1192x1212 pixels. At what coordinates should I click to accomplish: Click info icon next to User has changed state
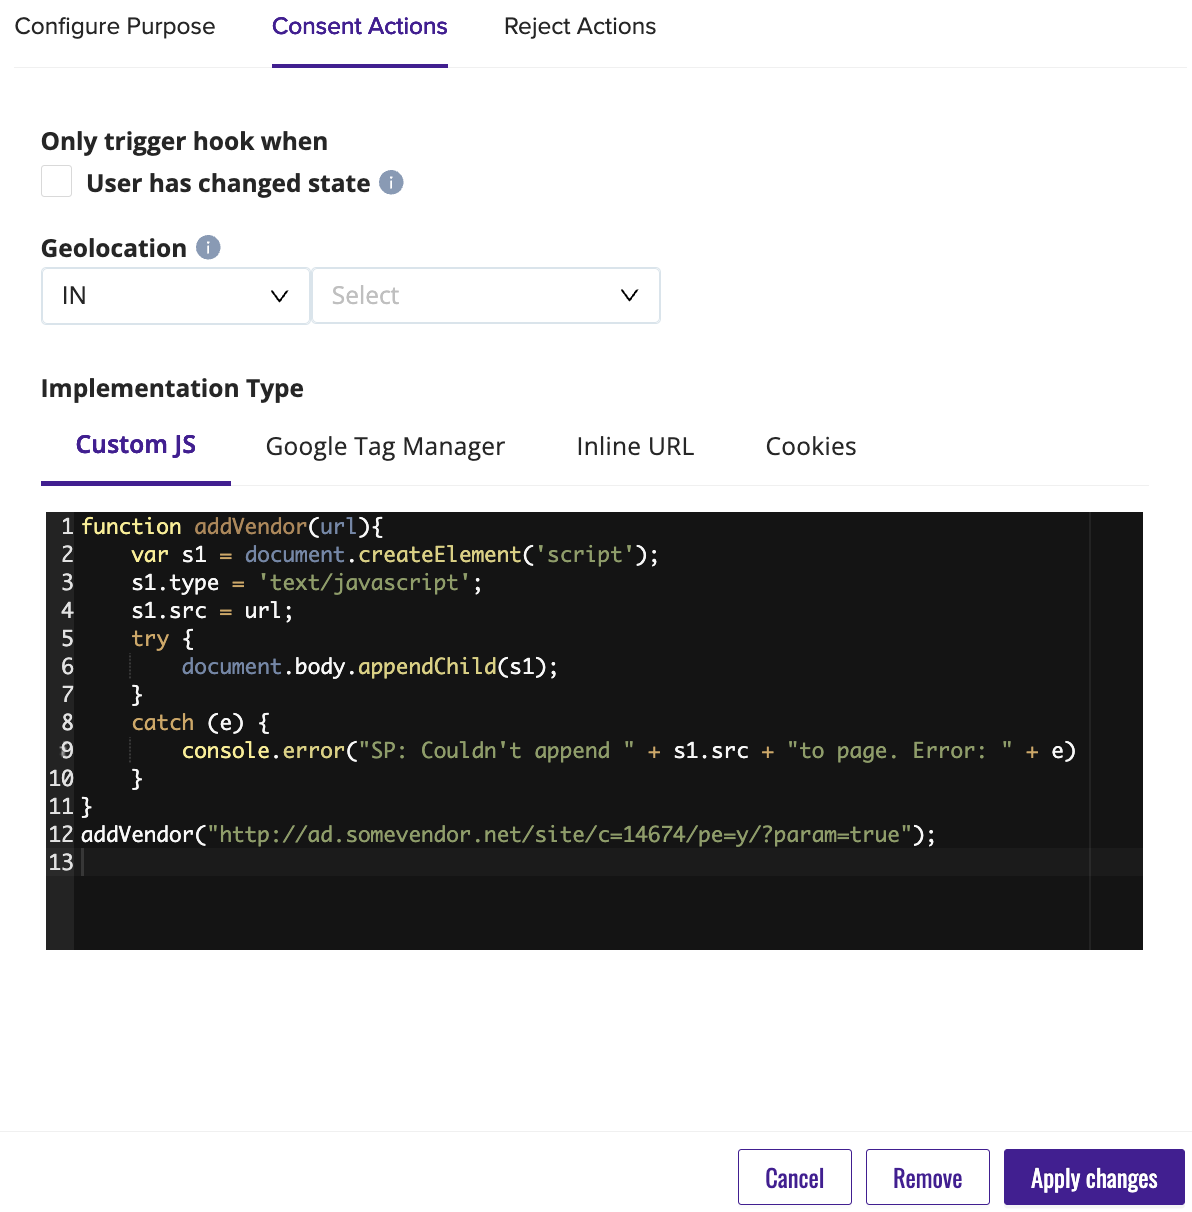tap(392, 183)
